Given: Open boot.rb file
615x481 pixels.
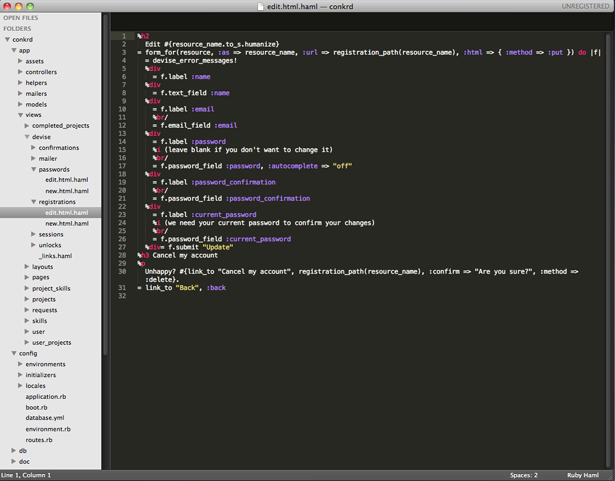Looking at the screenshot, I should click(36, 408).
